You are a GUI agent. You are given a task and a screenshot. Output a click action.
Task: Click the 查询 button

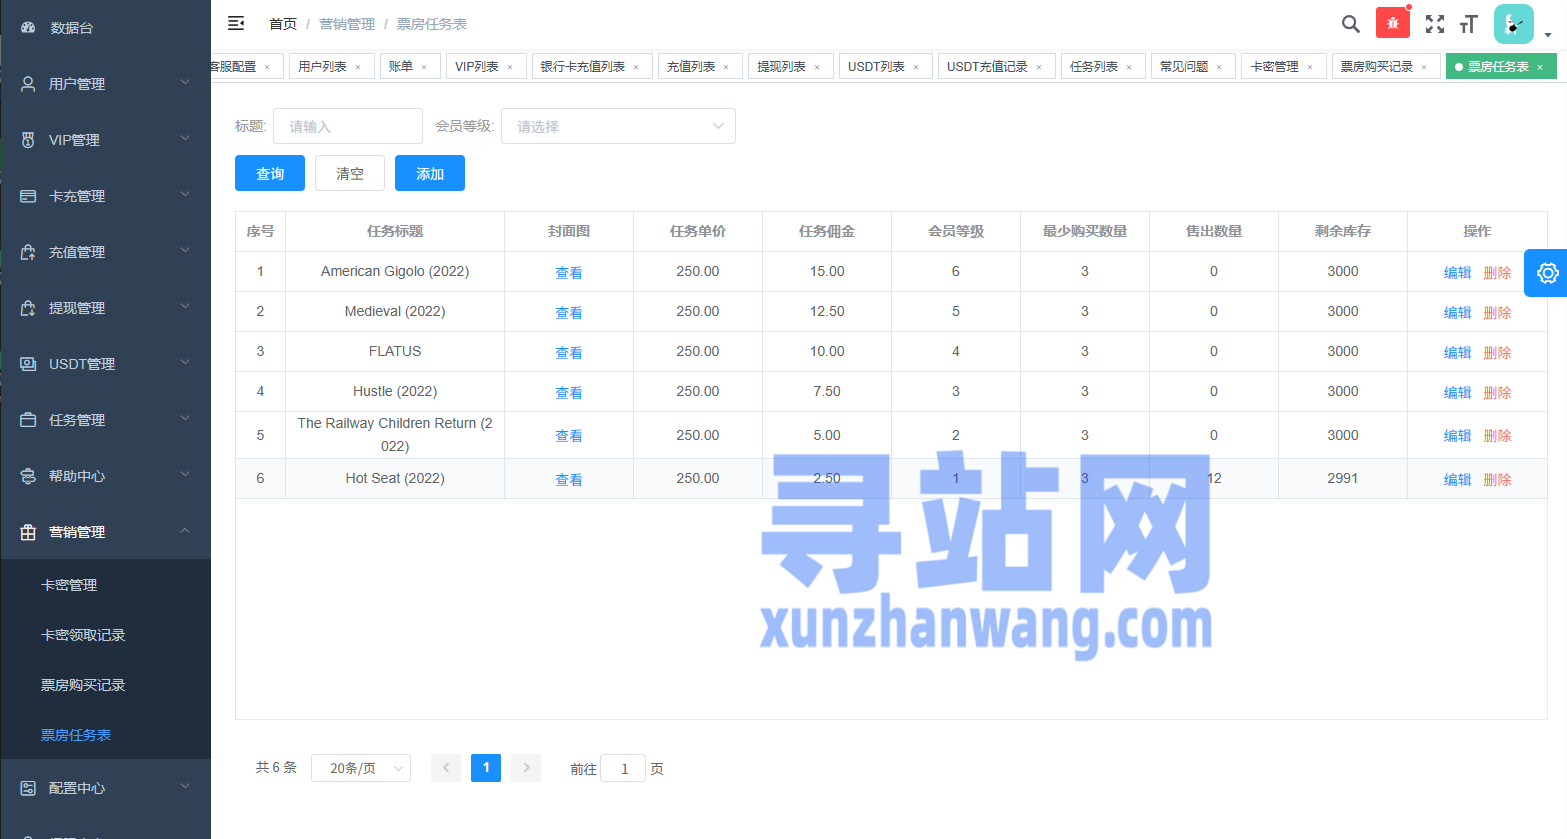(x=270, y=173)
